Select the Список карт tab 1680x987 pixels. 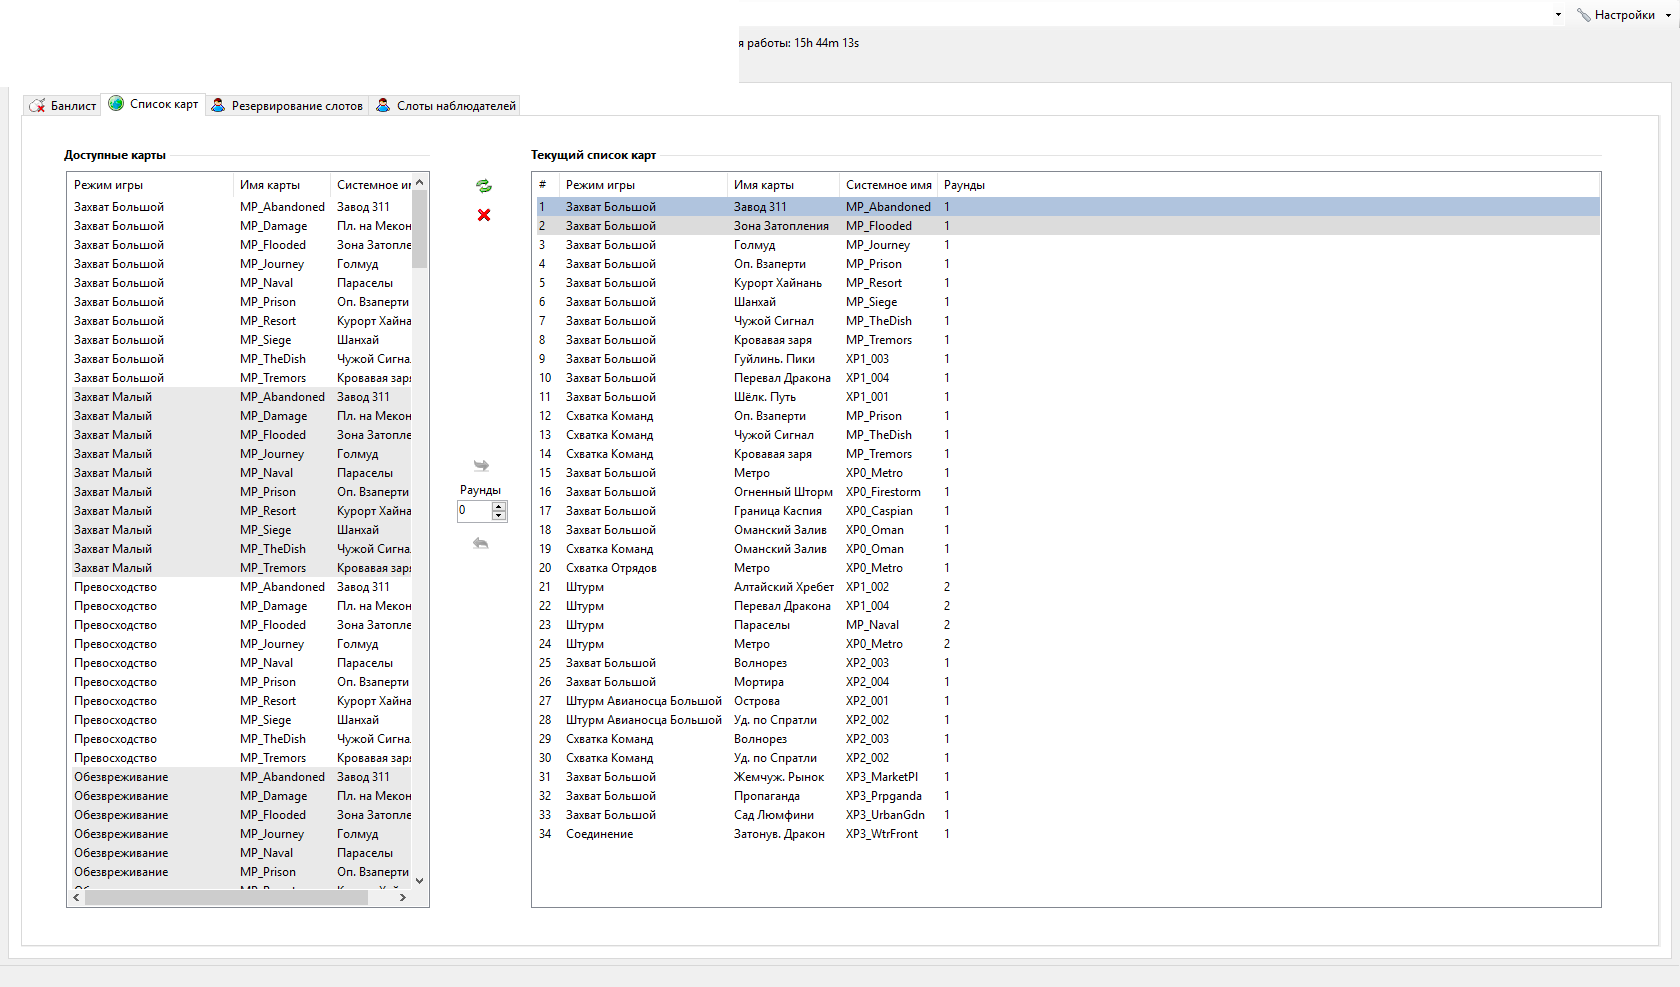(x=154, y=104)
